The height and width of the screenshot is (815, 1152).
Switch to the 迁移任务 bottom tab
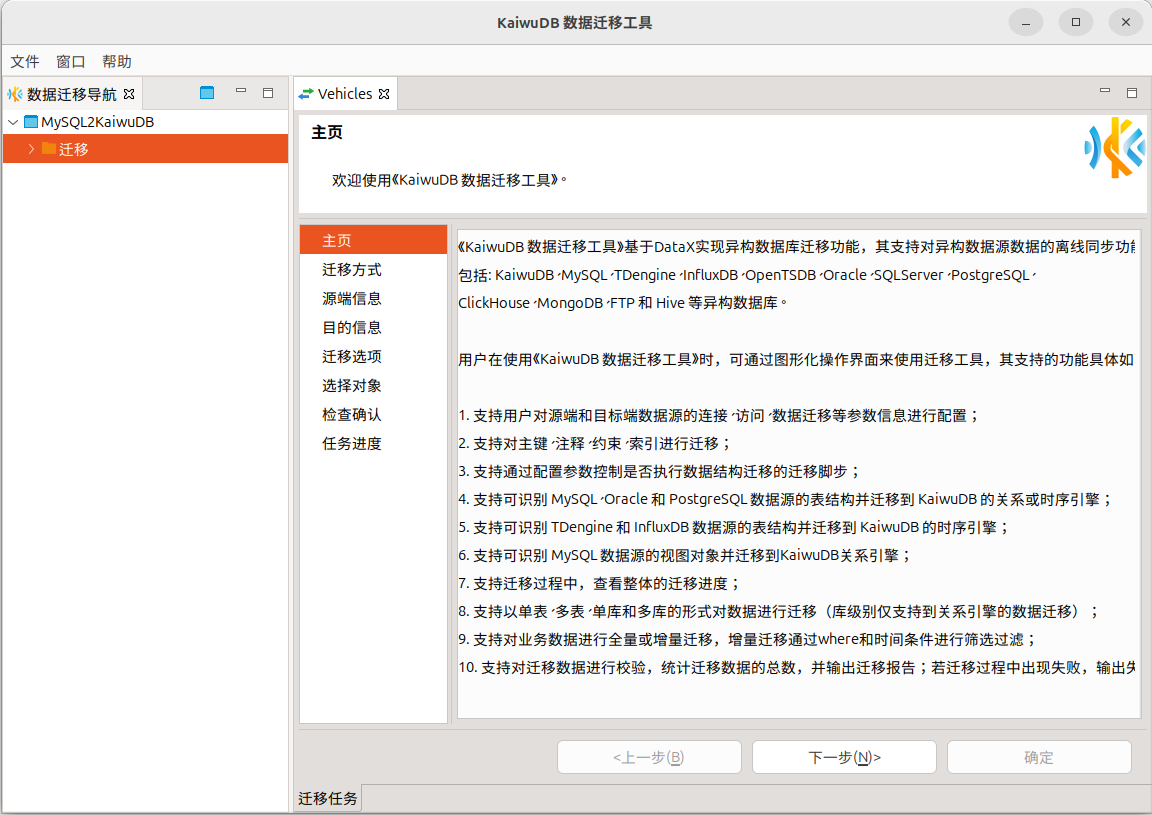[328, 798]
